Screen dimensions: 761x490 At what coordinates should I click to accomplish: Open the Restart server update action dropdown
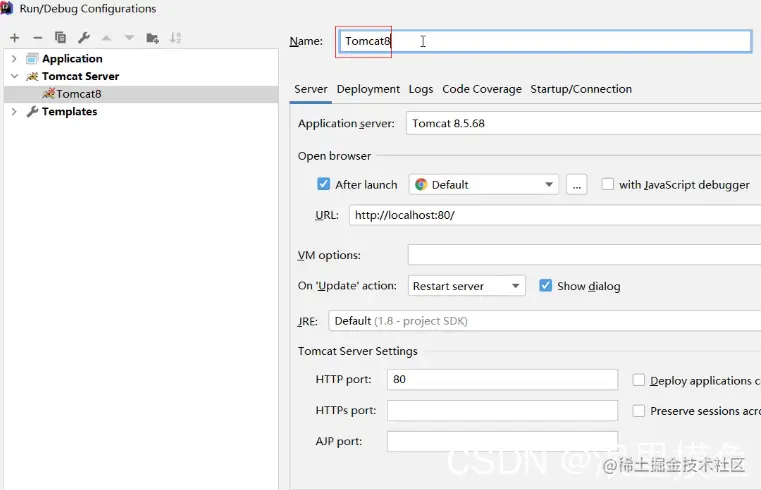tap(466, 286)
